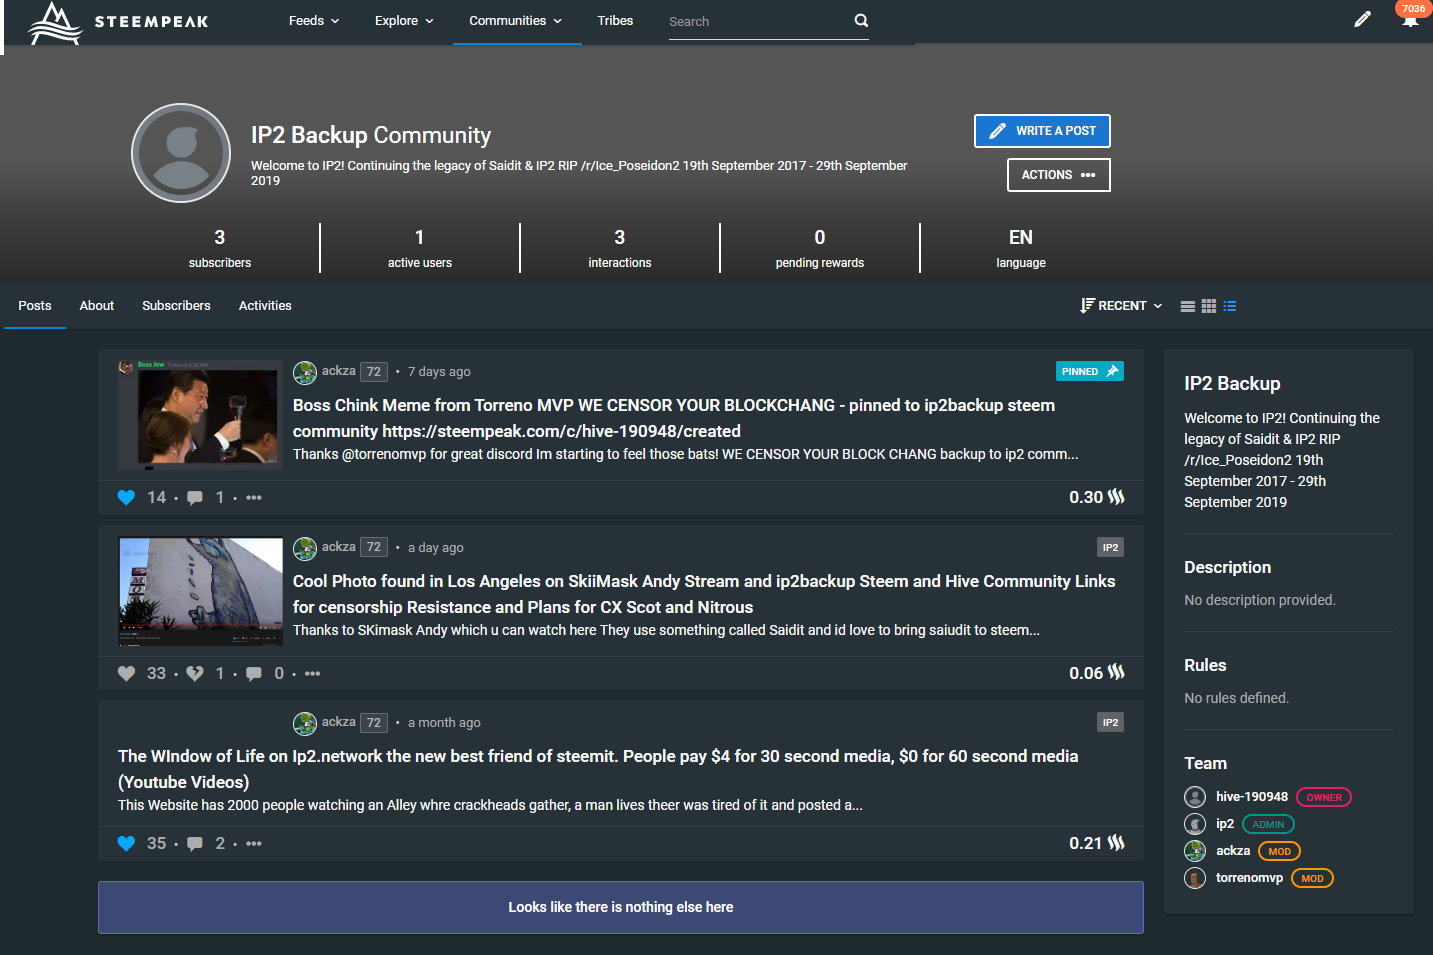Open comments on the WIndow of Life post

click(x=195, y=843)
